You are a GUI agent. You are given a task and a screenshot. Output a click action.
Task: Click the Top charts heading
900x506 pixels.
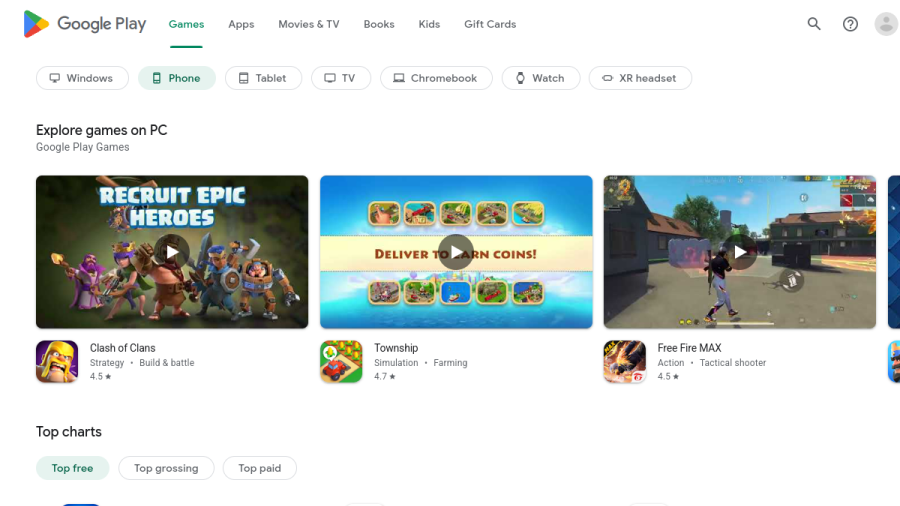coord(69,431)
